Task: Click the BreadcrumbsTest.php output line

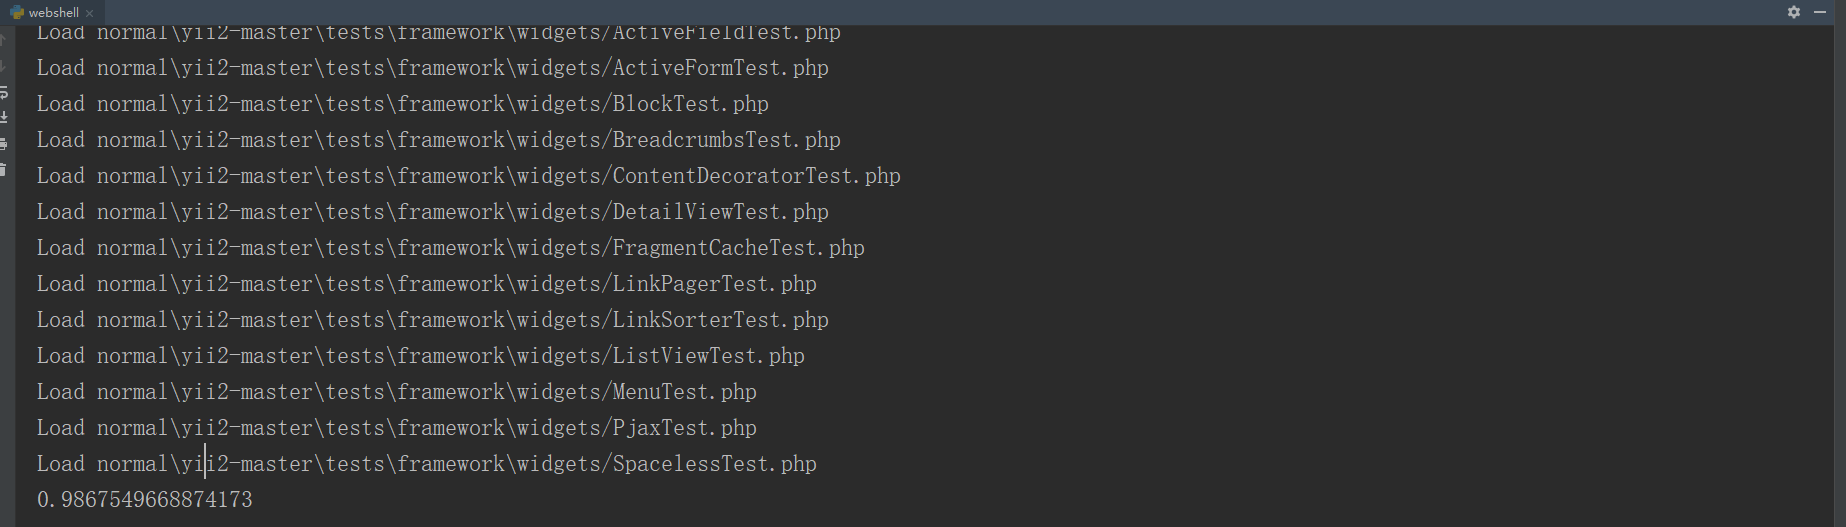Action: pyautogui.click(x=439, y=140)
